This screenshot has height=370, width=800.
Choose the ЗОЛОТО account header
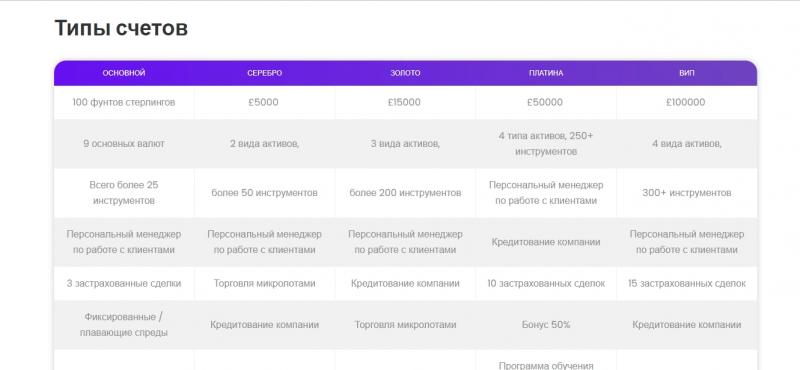coord(405,73)
